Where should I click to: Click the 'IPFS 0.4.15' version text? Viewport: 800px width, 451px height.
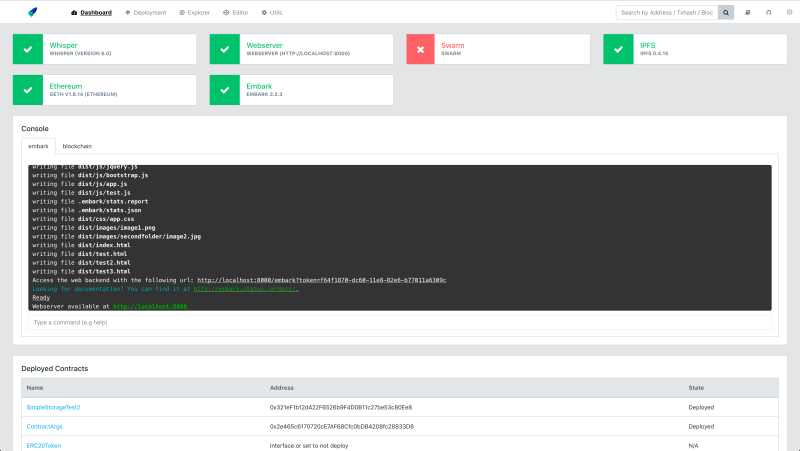pyautogui.click(x=654, y=53)
